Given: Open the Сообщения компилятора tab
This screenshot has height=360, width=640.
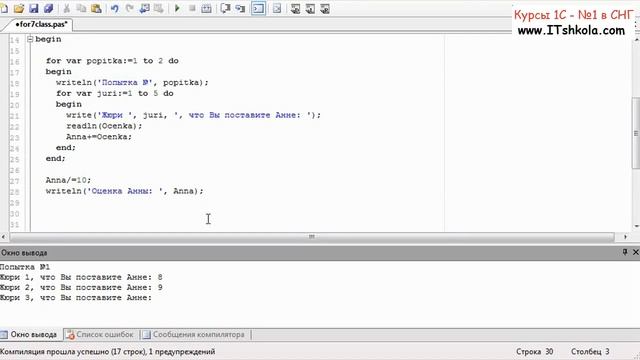Looking at the screenshot, I should coord(193,335).
